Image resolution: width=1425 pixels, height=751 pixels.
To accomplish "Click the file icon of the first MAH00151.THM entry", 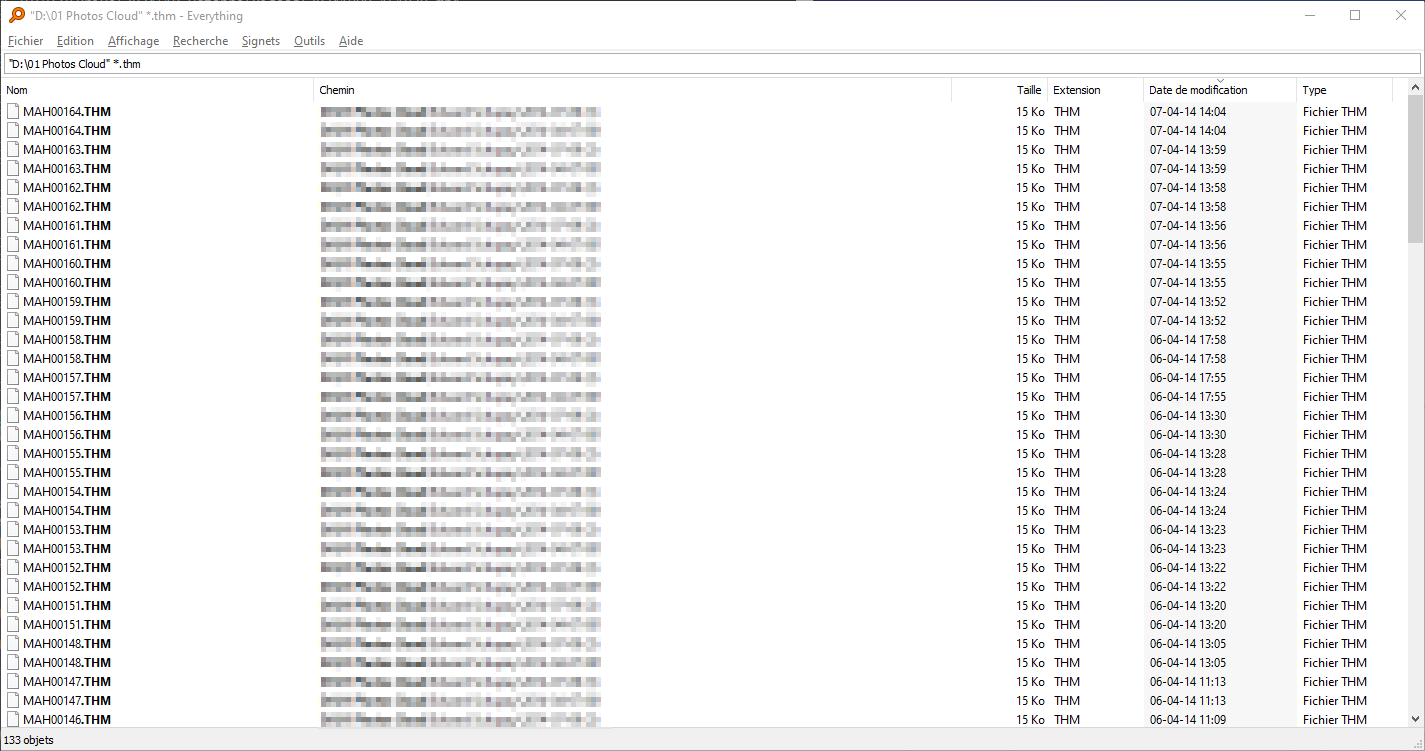I will click(13, 606).
